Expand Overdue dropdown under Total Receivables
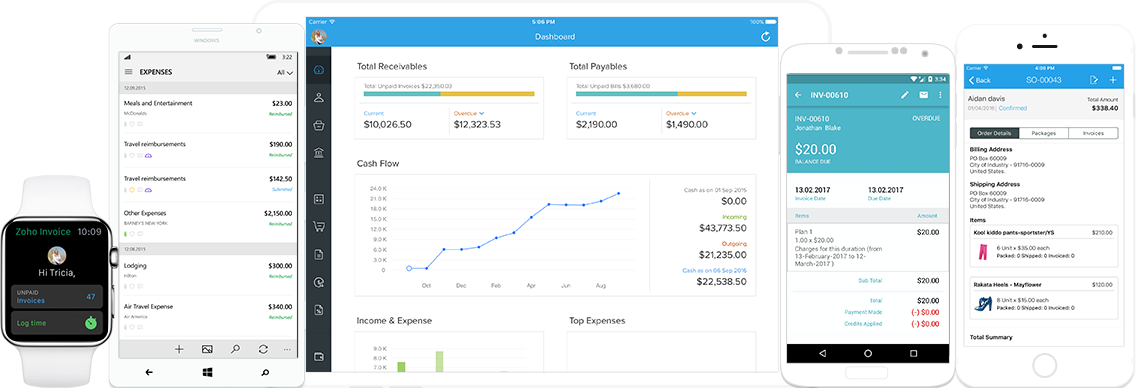This screenshot has width=1137, height=388. [x=469, y=113]
